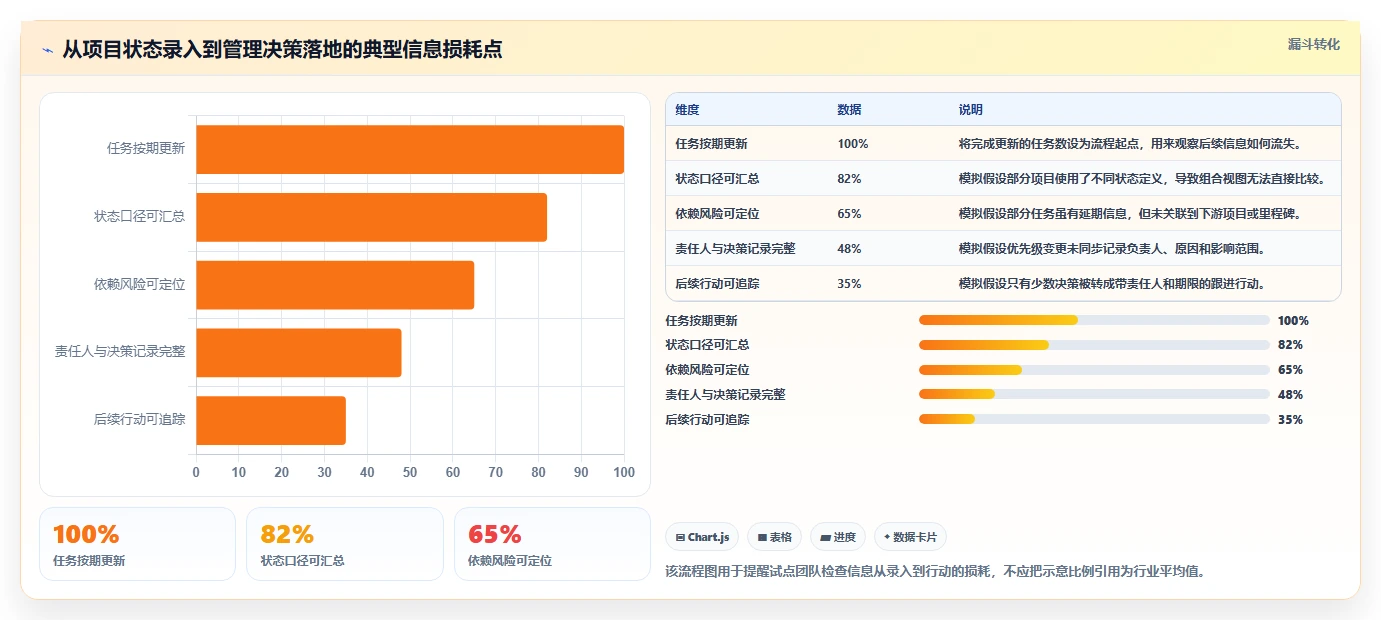Click the 漏斗转化 tag in the header
This screenshot has height=620, width=1381.
[x=1314, y=44]
